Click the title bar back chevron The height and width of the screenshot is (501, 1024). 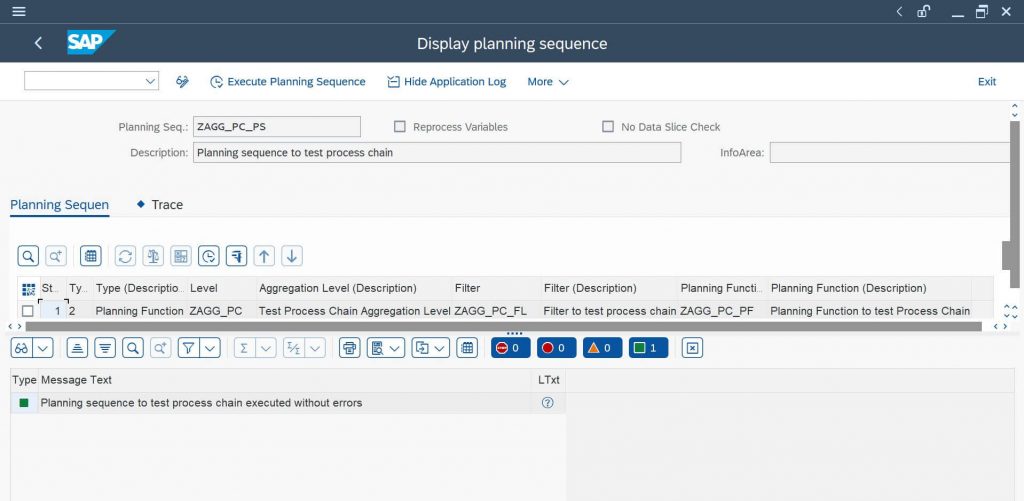pyautogui.click(x=899, y=11)
